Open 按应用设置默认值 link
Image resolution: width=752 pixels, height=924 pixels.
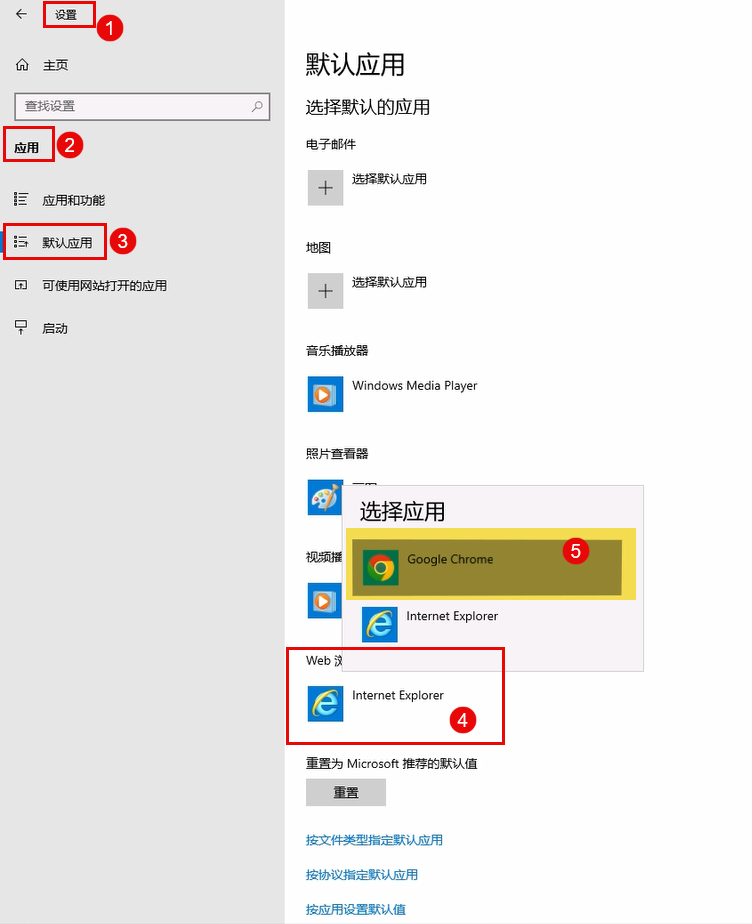click(356, 909)
